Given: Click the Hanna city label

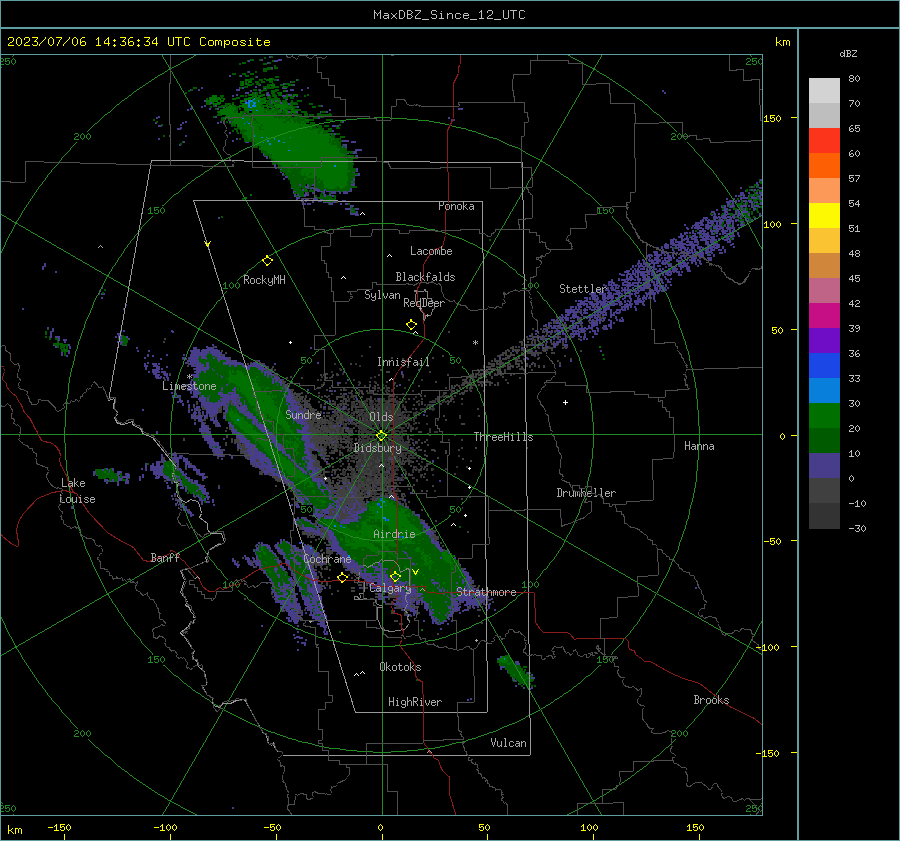Looking at the screenshot, I should tap(699, 446).
